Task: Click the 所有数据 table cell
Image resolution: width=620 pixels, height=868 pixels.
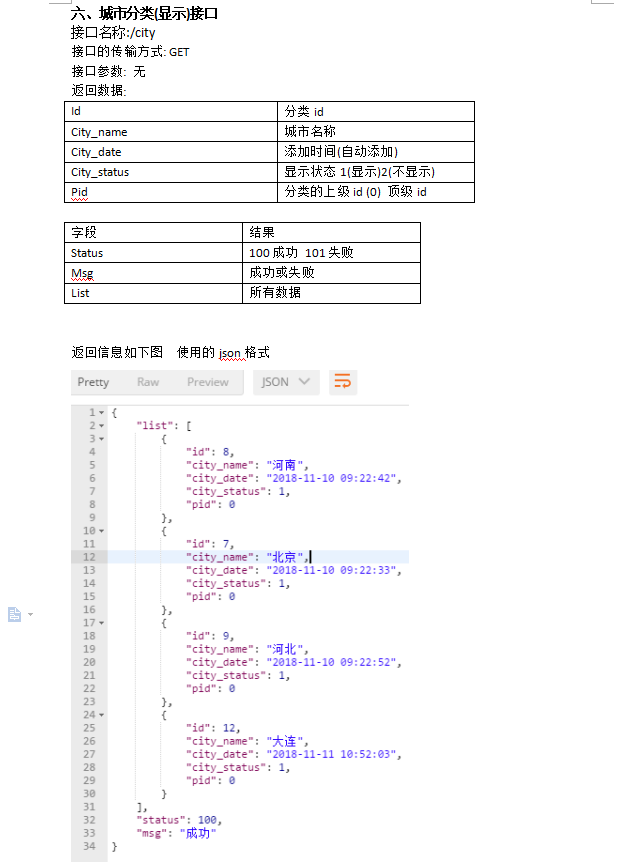Action: click(x=332, y=293)
